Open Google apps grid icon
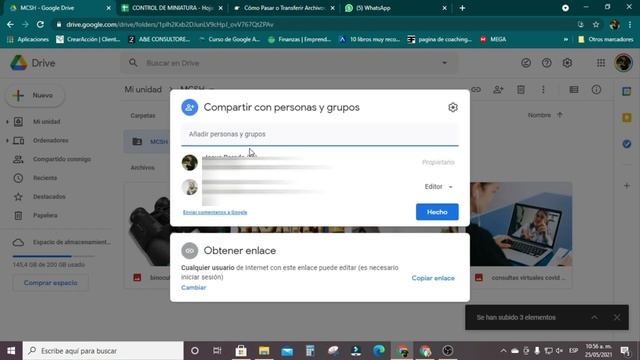 (601, 63)
